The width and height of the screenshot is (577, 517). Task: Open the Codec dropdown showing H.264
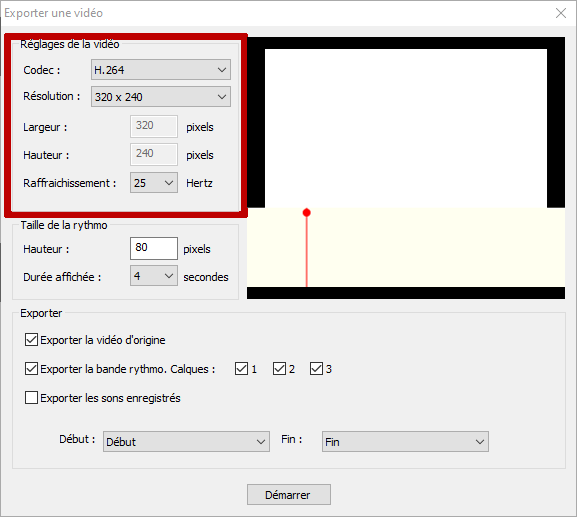click(x=161, y=70)
